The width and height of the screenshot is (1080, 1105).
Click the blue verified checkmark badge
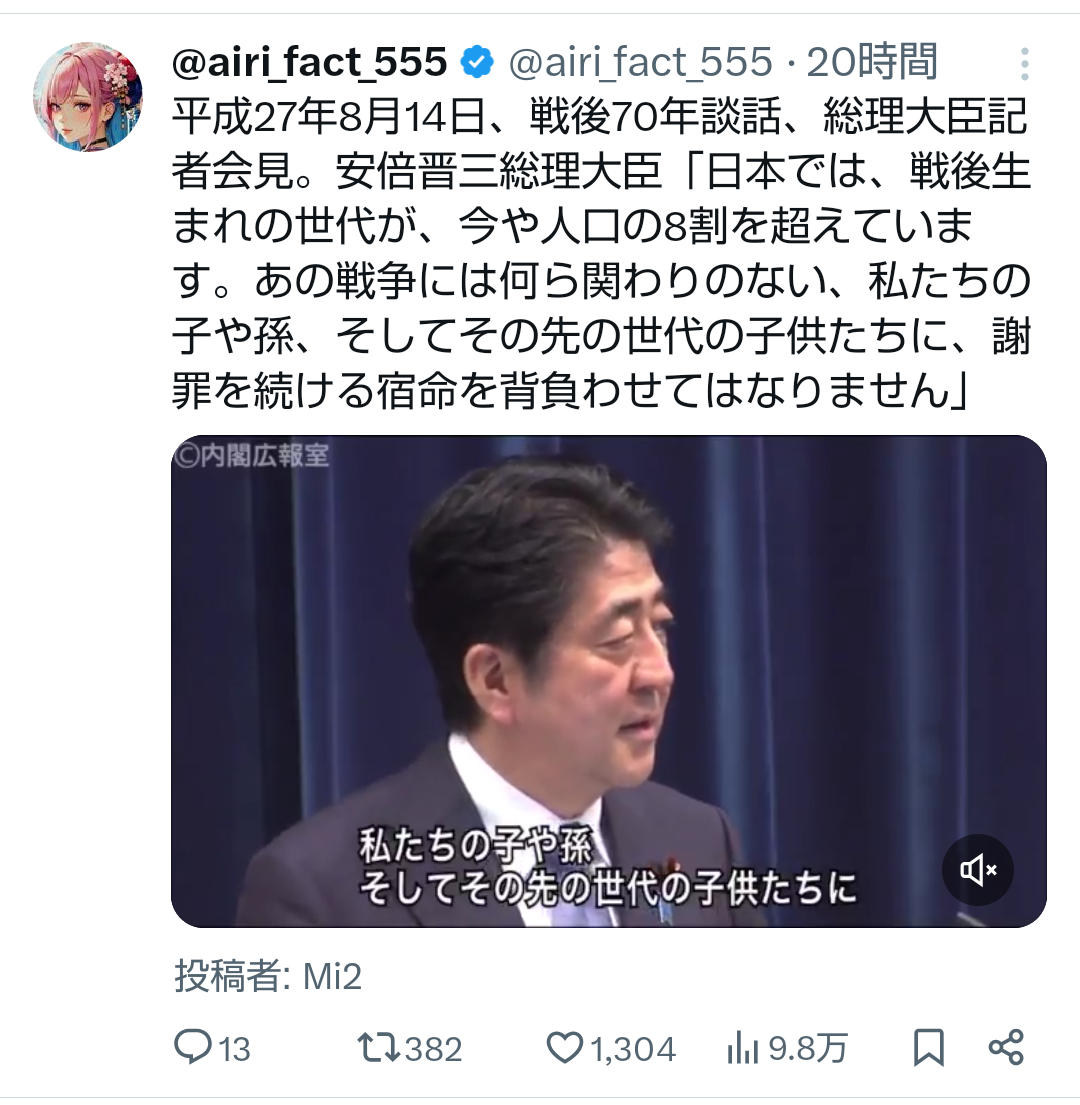[x=477, y=63]
